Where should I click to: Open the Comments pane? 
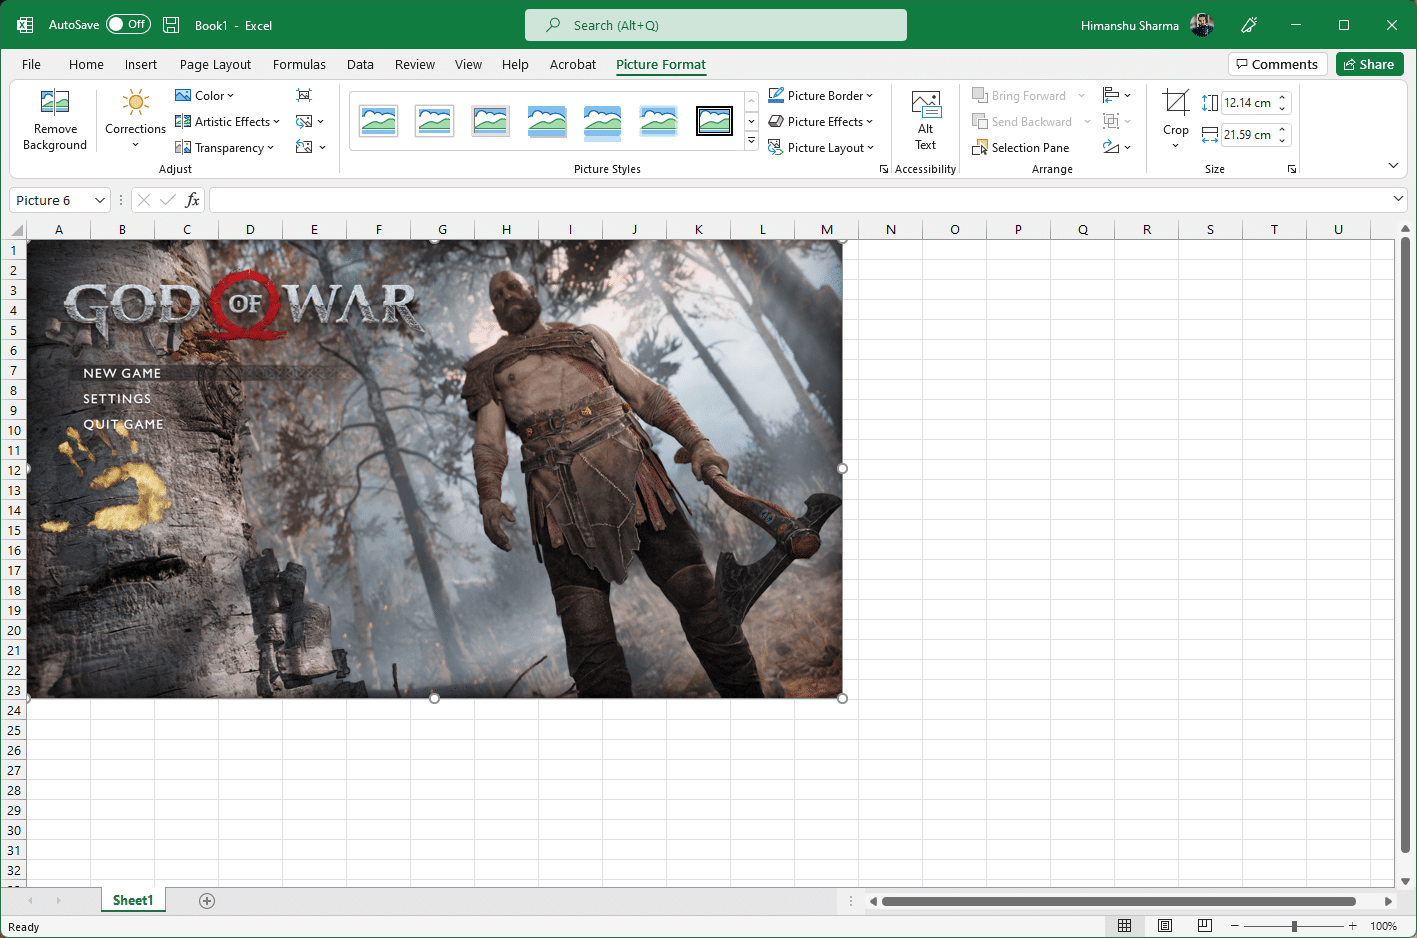click(x=1278, y=64)
